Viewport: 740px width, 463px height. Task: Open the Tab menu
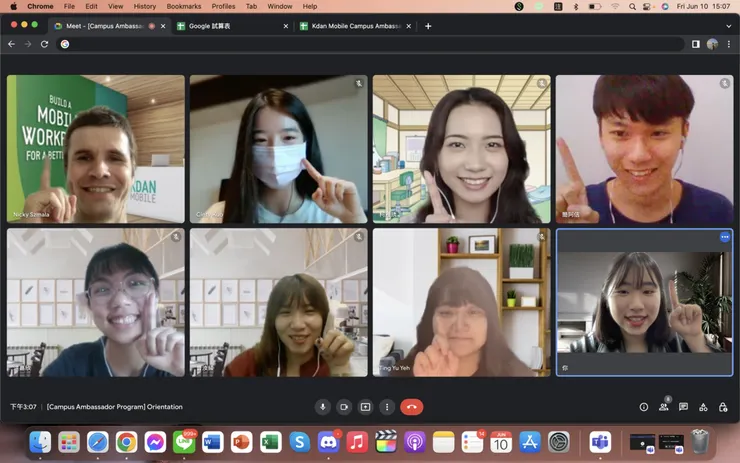pos(251,6)
